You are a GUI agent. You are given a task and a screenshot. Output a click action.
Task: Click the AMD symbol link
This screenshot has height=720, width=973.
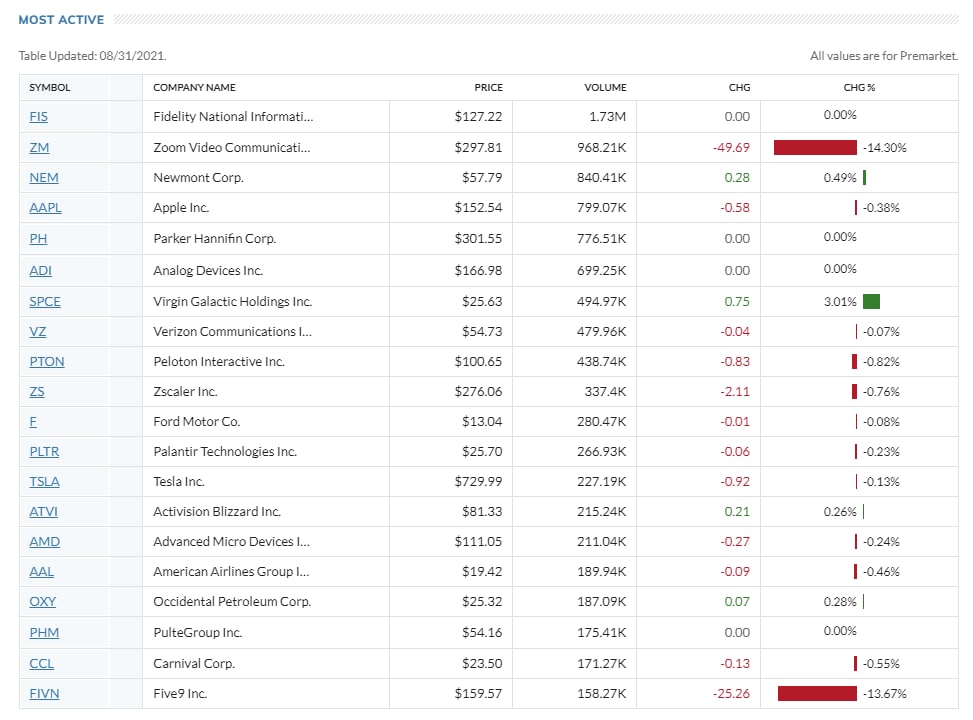coord(45,541)
